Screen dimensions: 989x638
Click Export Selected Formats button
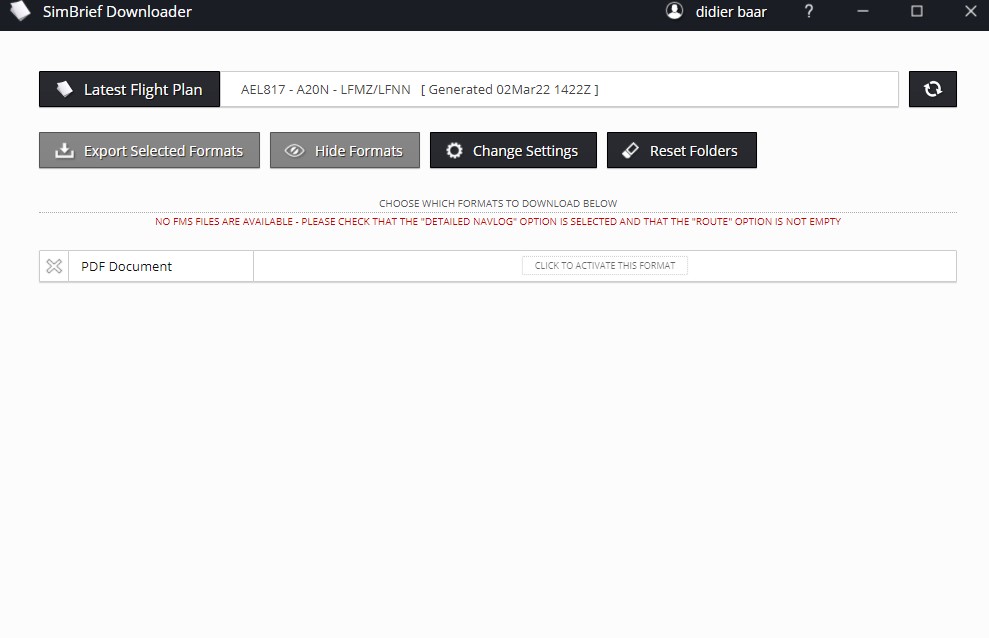(149, 150)
